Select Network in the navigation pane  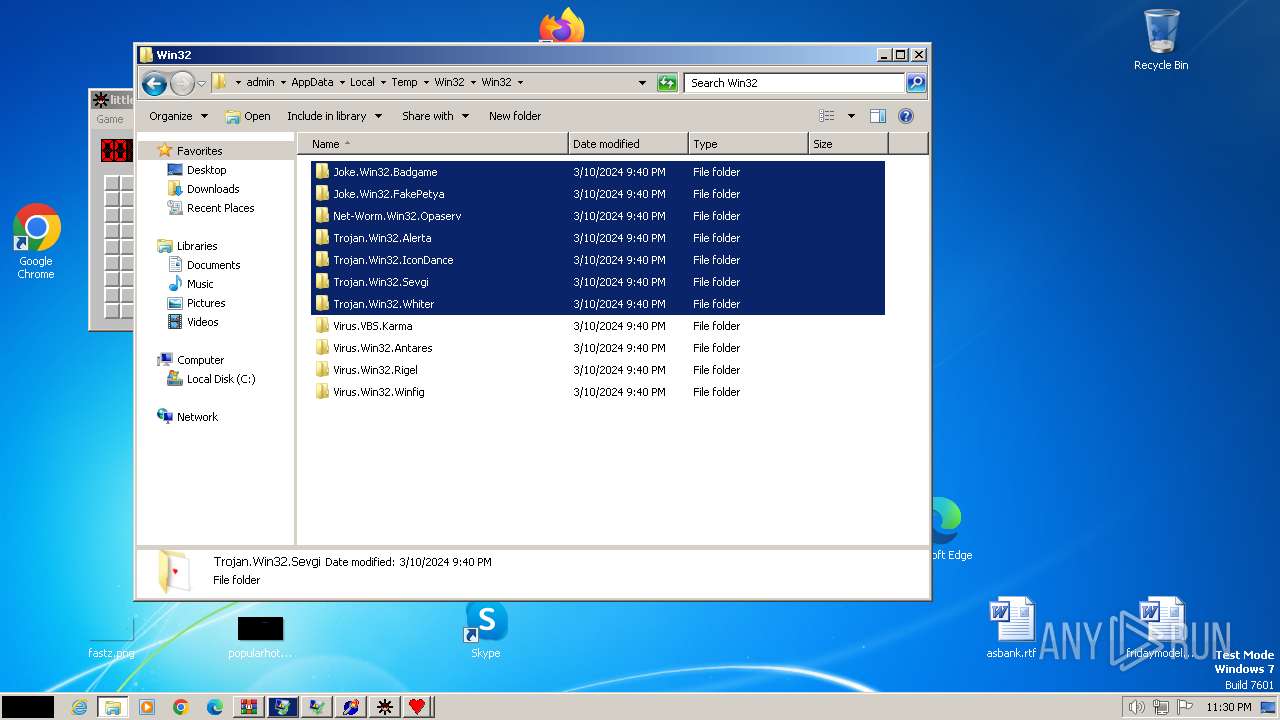pyautogui.click(x=197, y=417)
